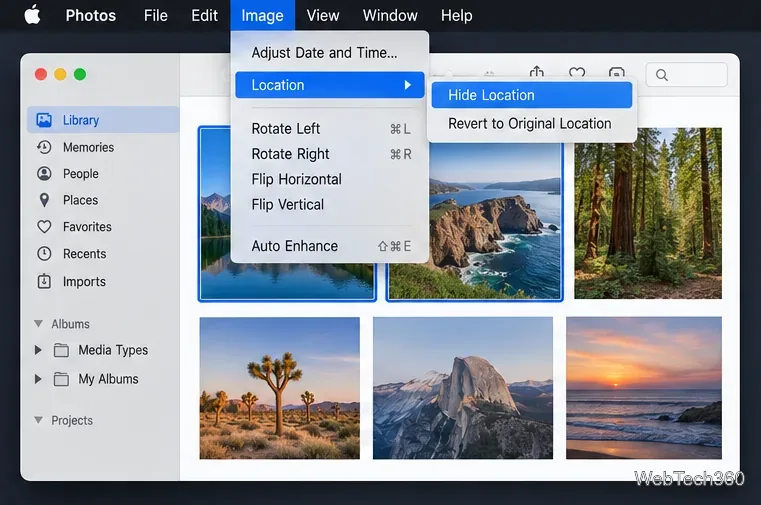Viewport: 761px width, 505px height.
Task: Choose Flip Horizontal
Action: click(x=330, y=179)
